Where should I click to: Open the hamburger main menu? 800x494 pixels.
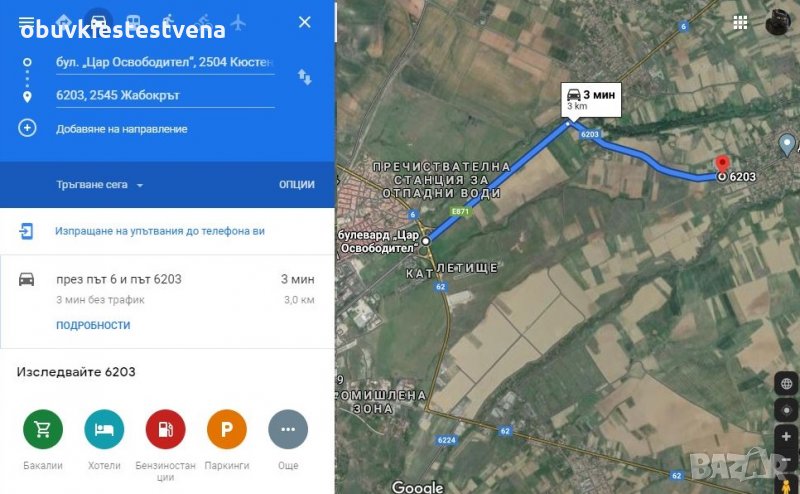pos(26,22)
